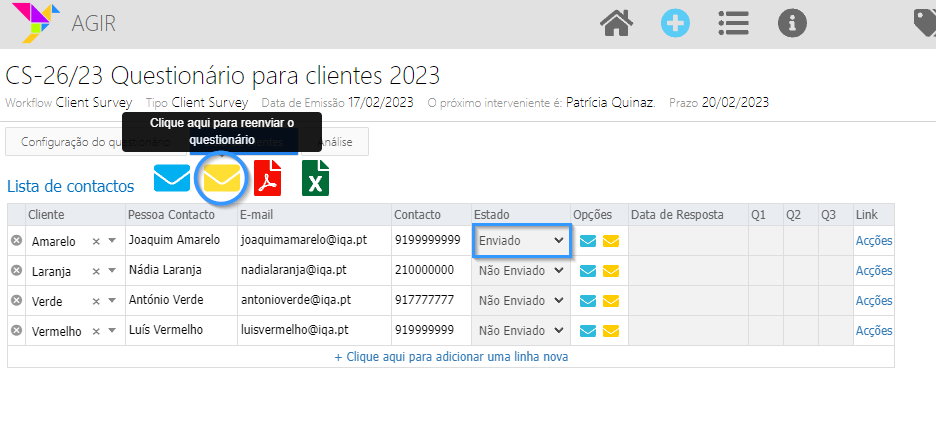Clear the Laranja client selection

[x=96, y=271]
